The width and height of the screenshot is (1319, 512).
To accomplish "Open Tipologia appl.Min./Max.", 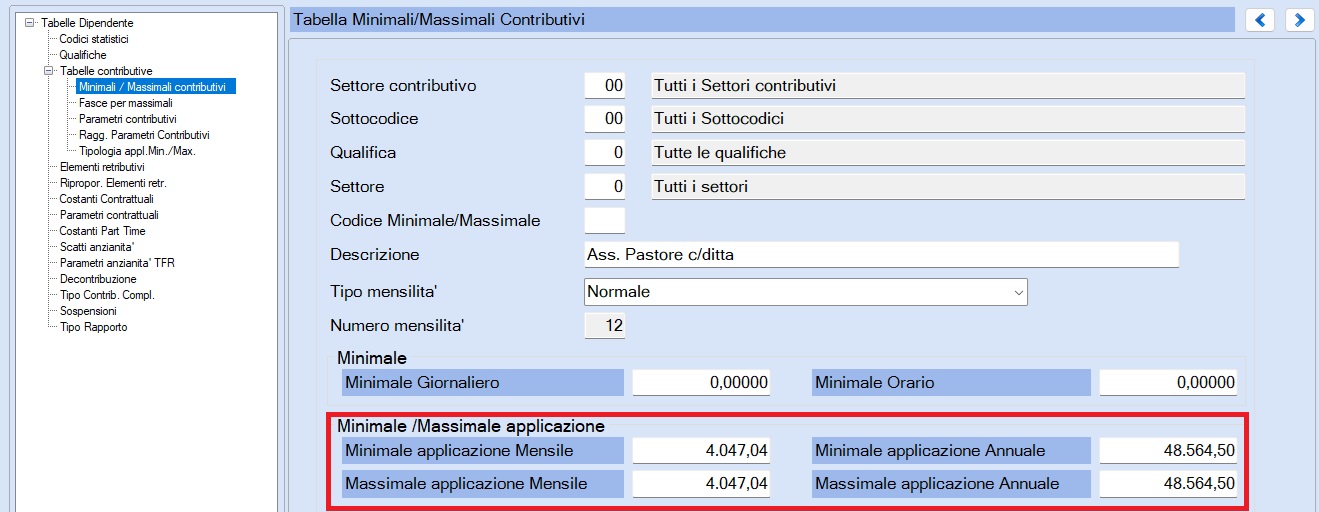I will [x=137, y=151].
